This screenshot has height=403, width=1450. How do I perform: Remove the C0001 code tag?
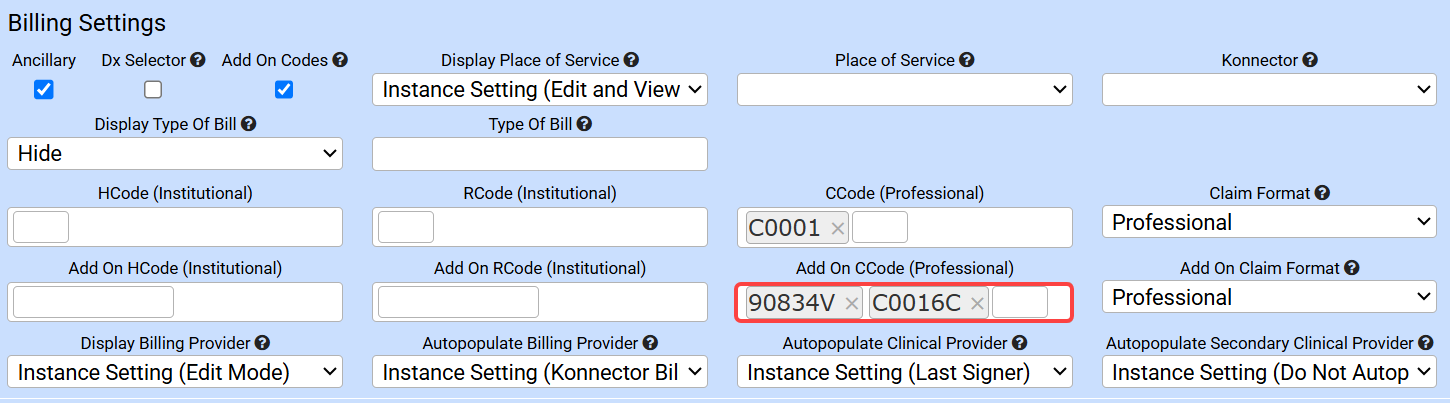coord(838,229)
